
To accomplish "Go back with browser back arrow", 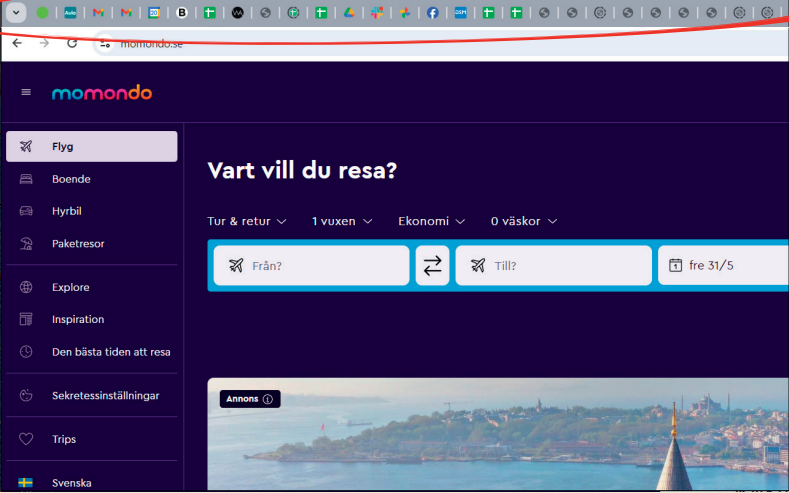I will [17, 44].
